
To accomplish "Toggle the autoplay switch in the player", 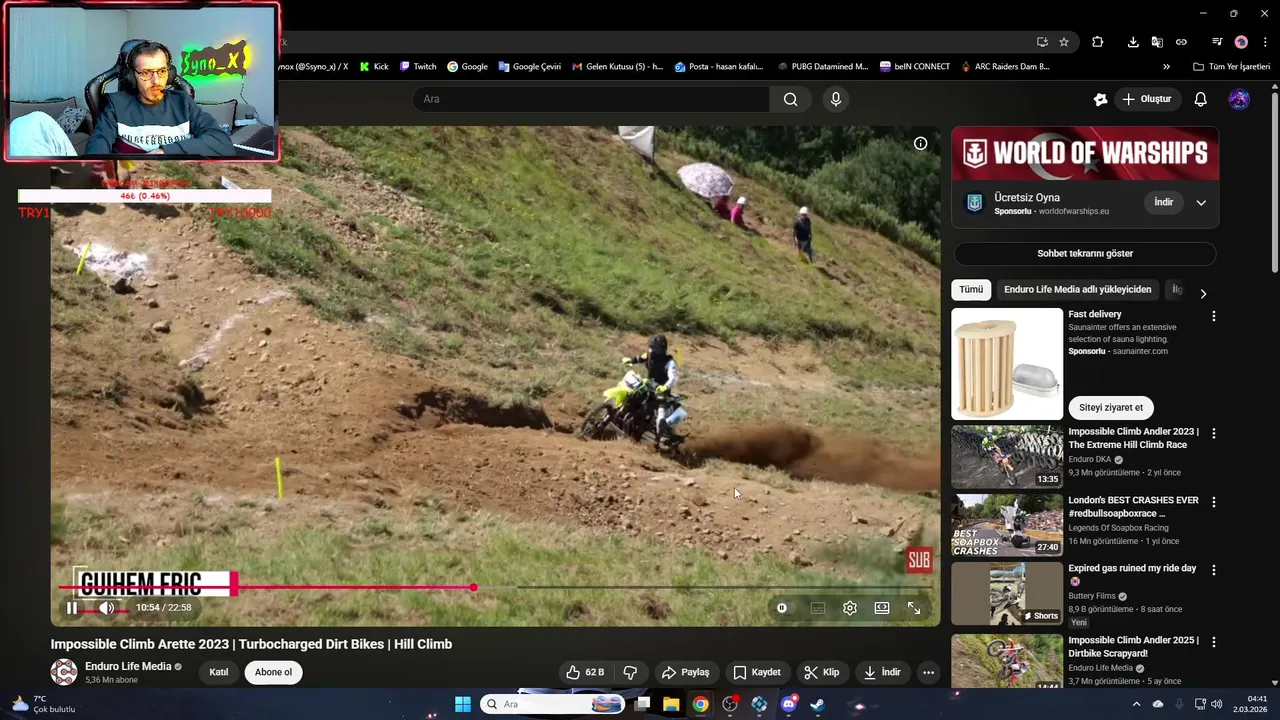I will (x=782, y=607).
